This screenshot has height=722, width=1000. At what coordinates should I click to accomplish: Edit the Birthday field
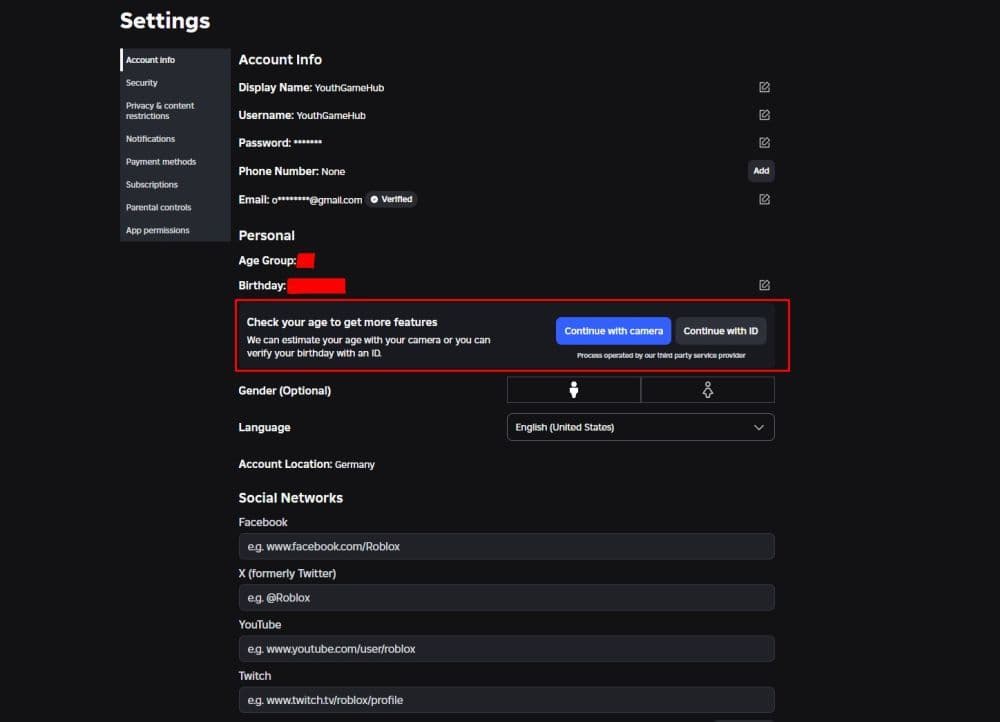pos(763,284)
